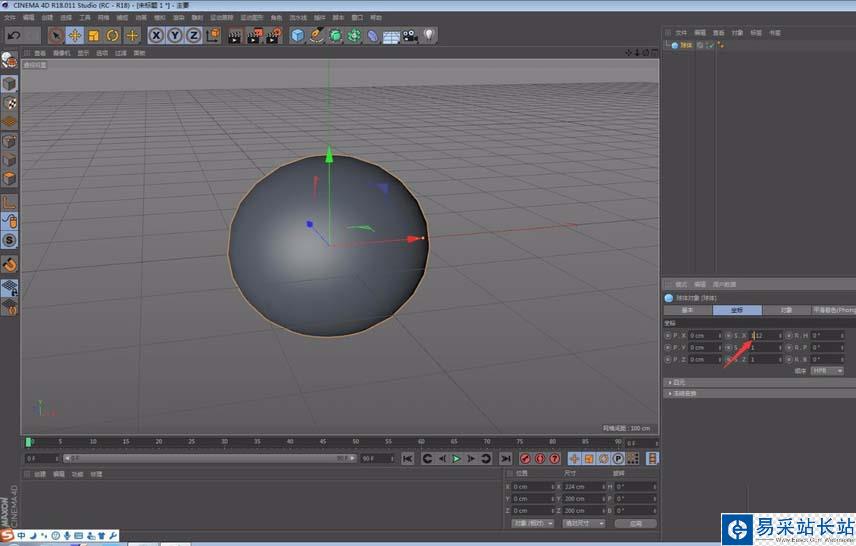Expand the 四元 collapsed section

pos(679,382)
